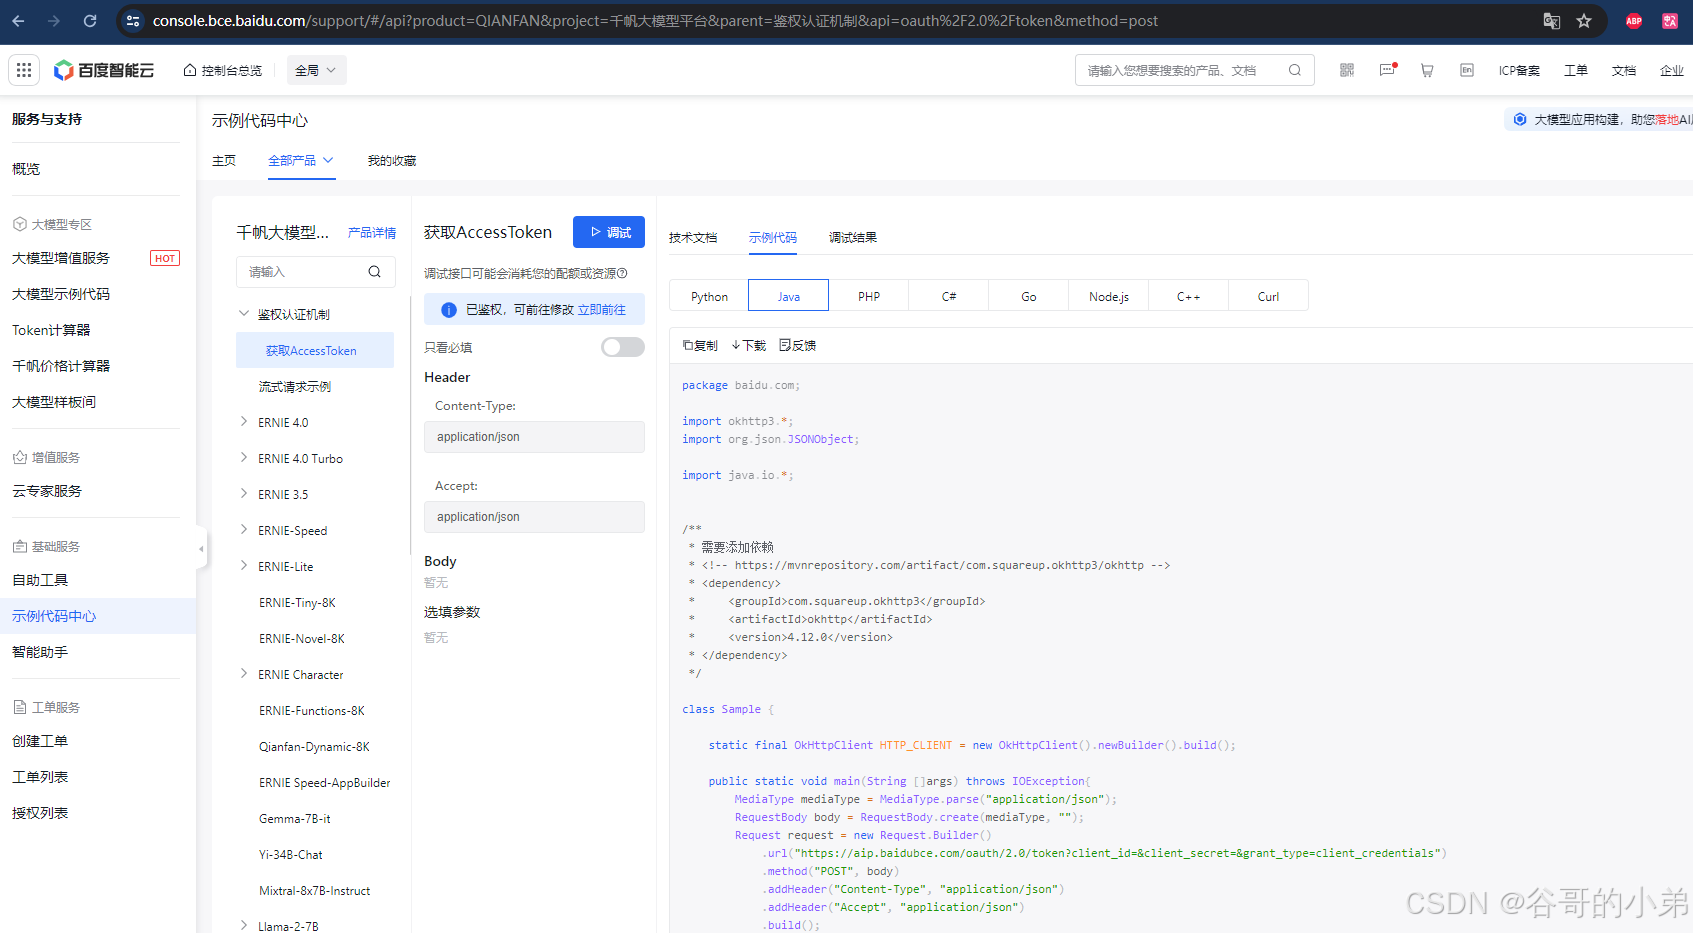Viewport: 1693px width, 933px height.
Task: Switch to the PHP code tab
Action: click(x=869, y=296)
